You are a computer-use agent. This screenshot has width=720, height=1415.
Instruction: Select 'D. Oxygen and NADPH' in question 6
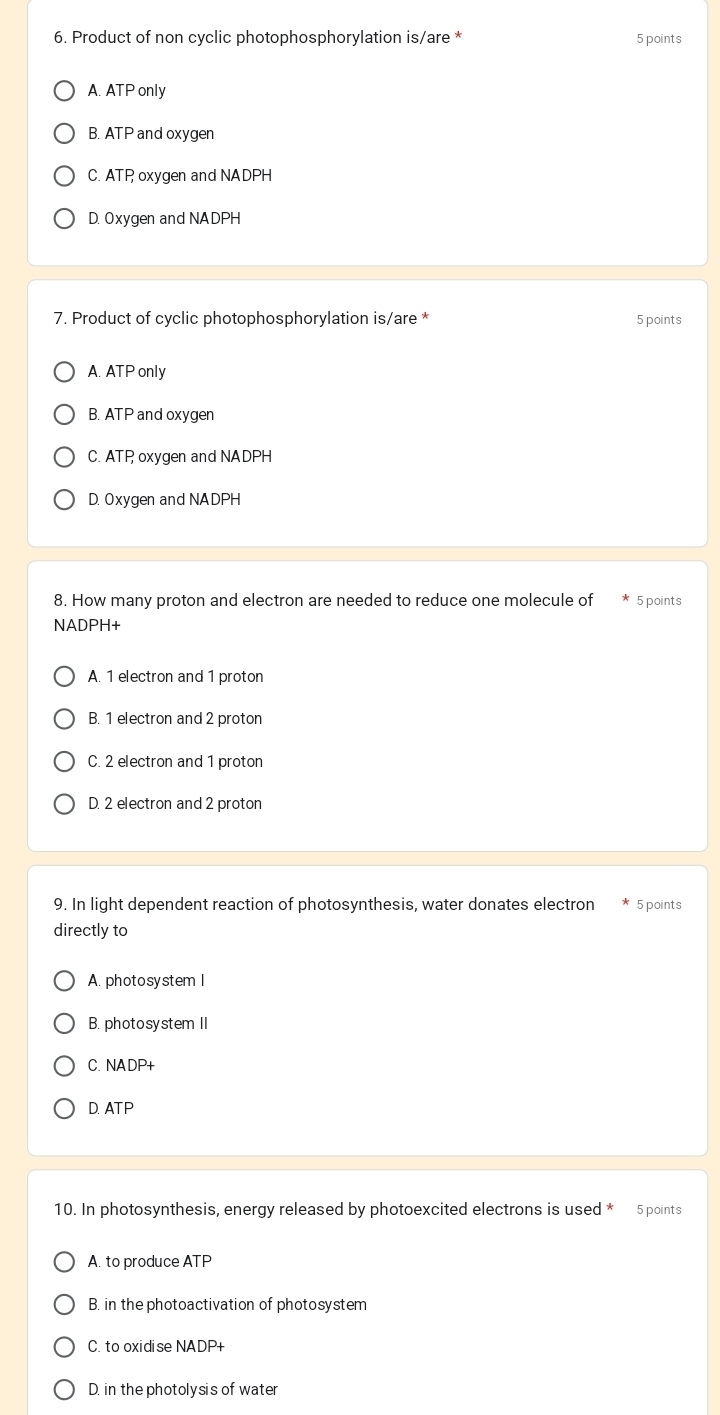[64, 219]
